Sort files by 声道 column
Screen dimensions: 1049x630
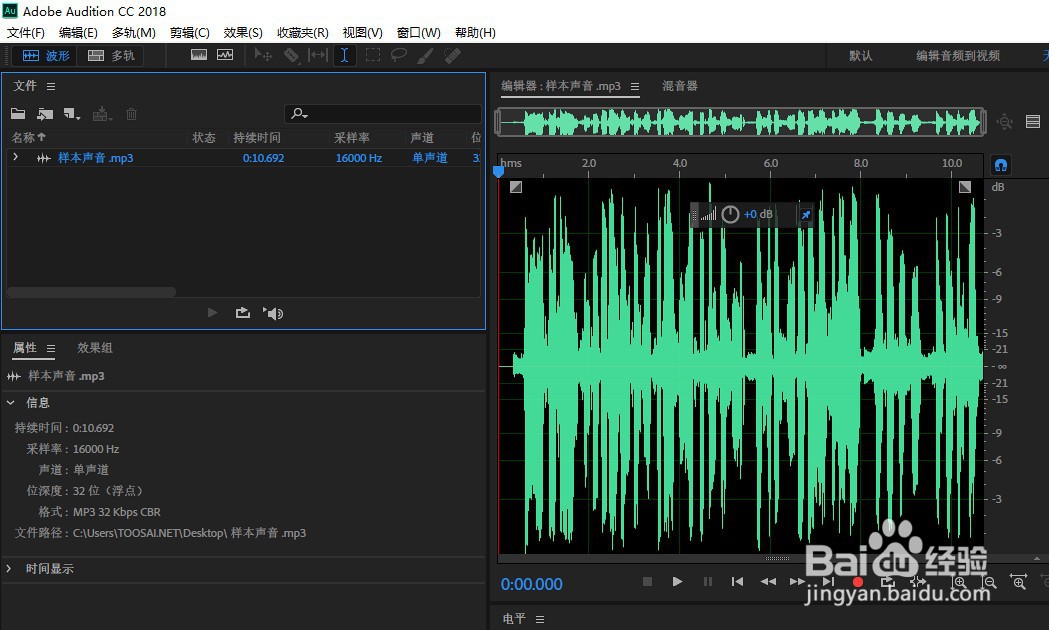coord(422,137)
